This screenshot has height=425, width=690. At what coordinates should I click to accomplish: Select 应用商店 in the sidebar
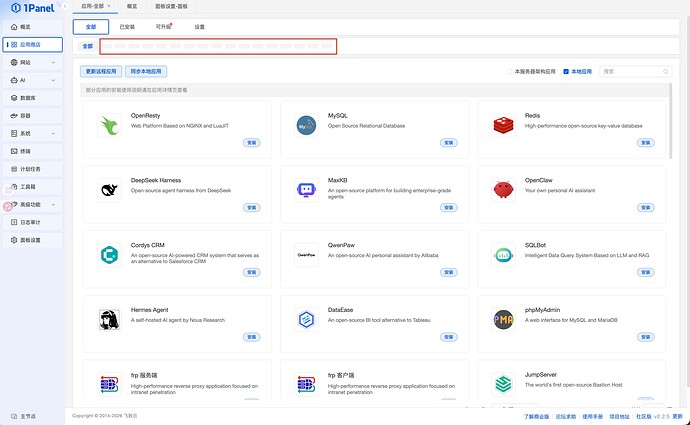tap(32, 44)
